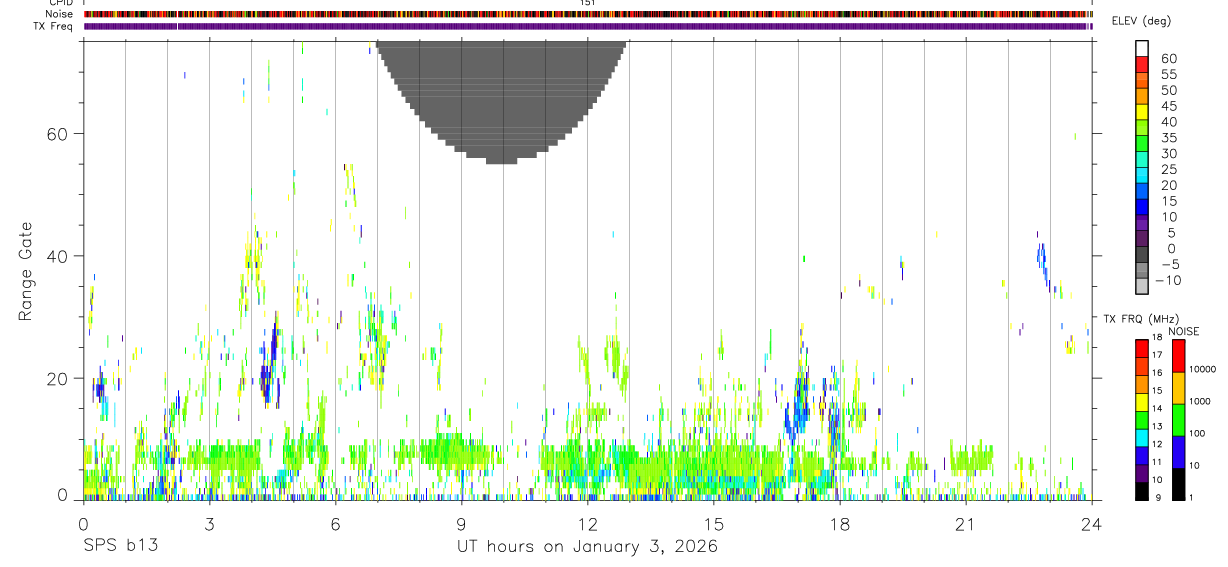Click the ELEV legend value '35'
The width and height of the screenshot is (1228, 567).
click(1168, 138)
